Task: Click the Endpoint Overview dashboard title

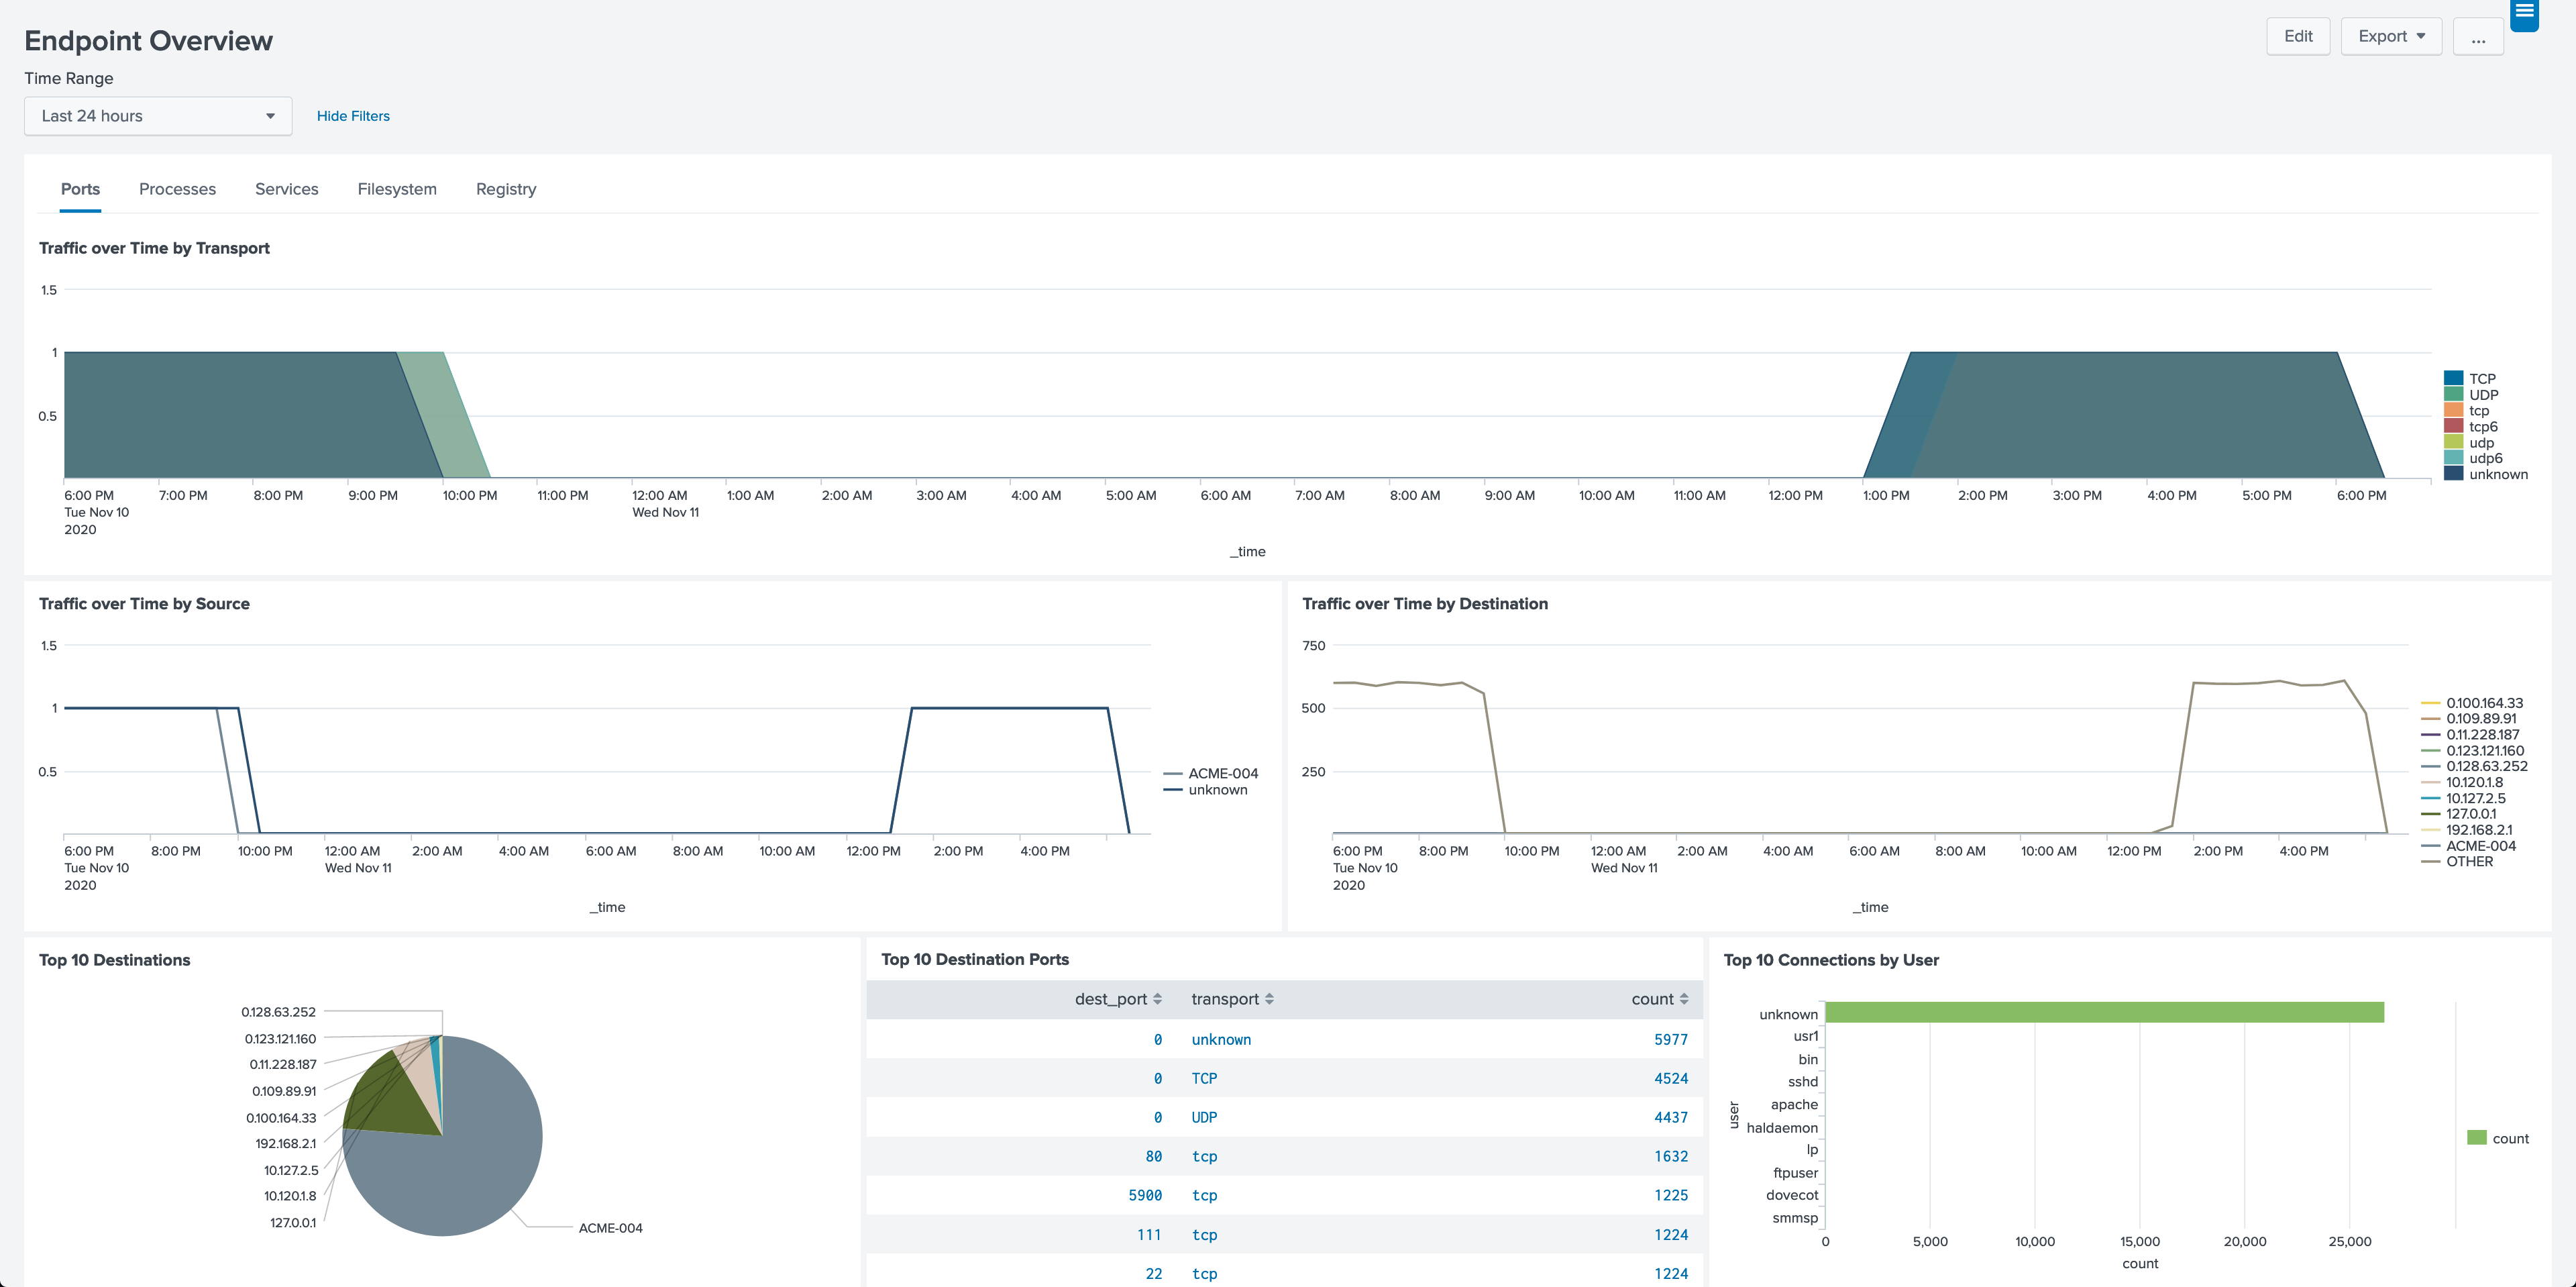Action: click(x=148, y=41)
